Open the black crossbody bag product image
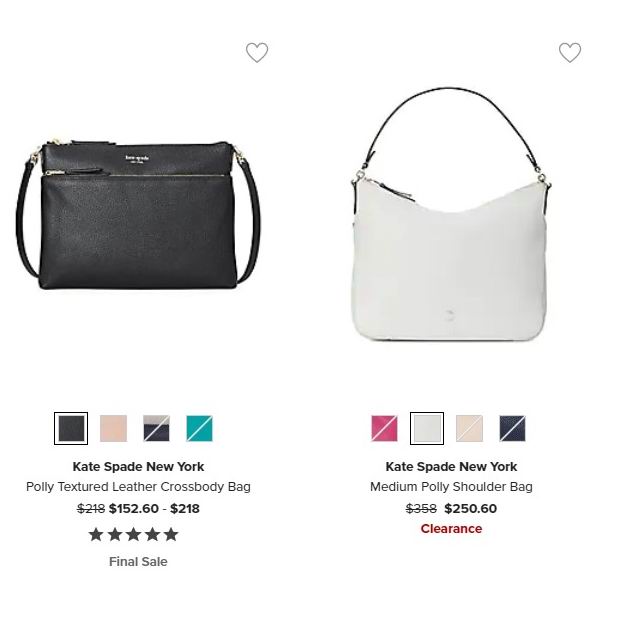This screenshot has height=636, width=631. (x=138, y=214)
